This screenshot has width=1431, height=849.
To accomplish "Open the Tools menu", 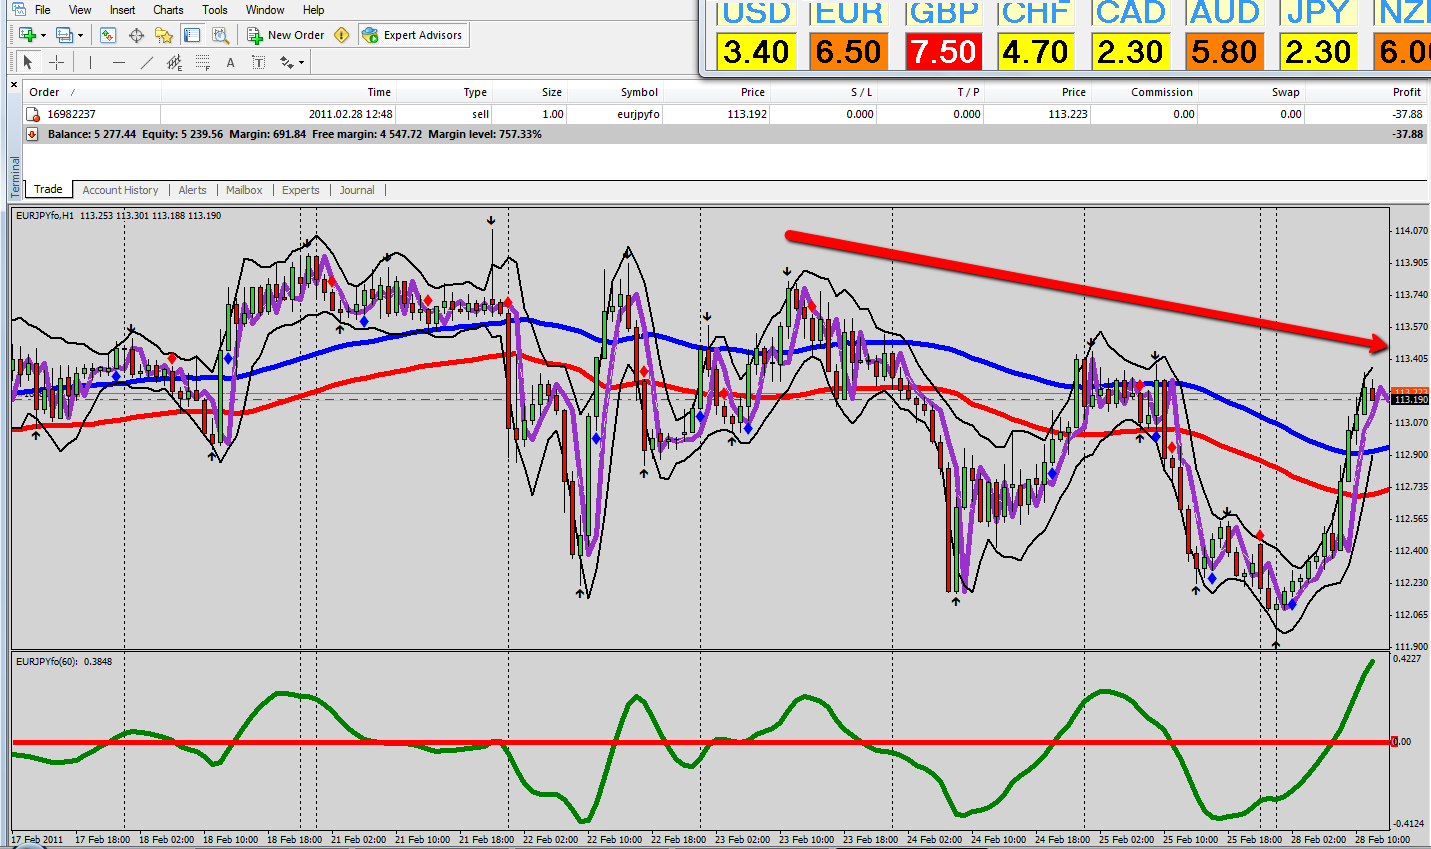I will point(215,10).
